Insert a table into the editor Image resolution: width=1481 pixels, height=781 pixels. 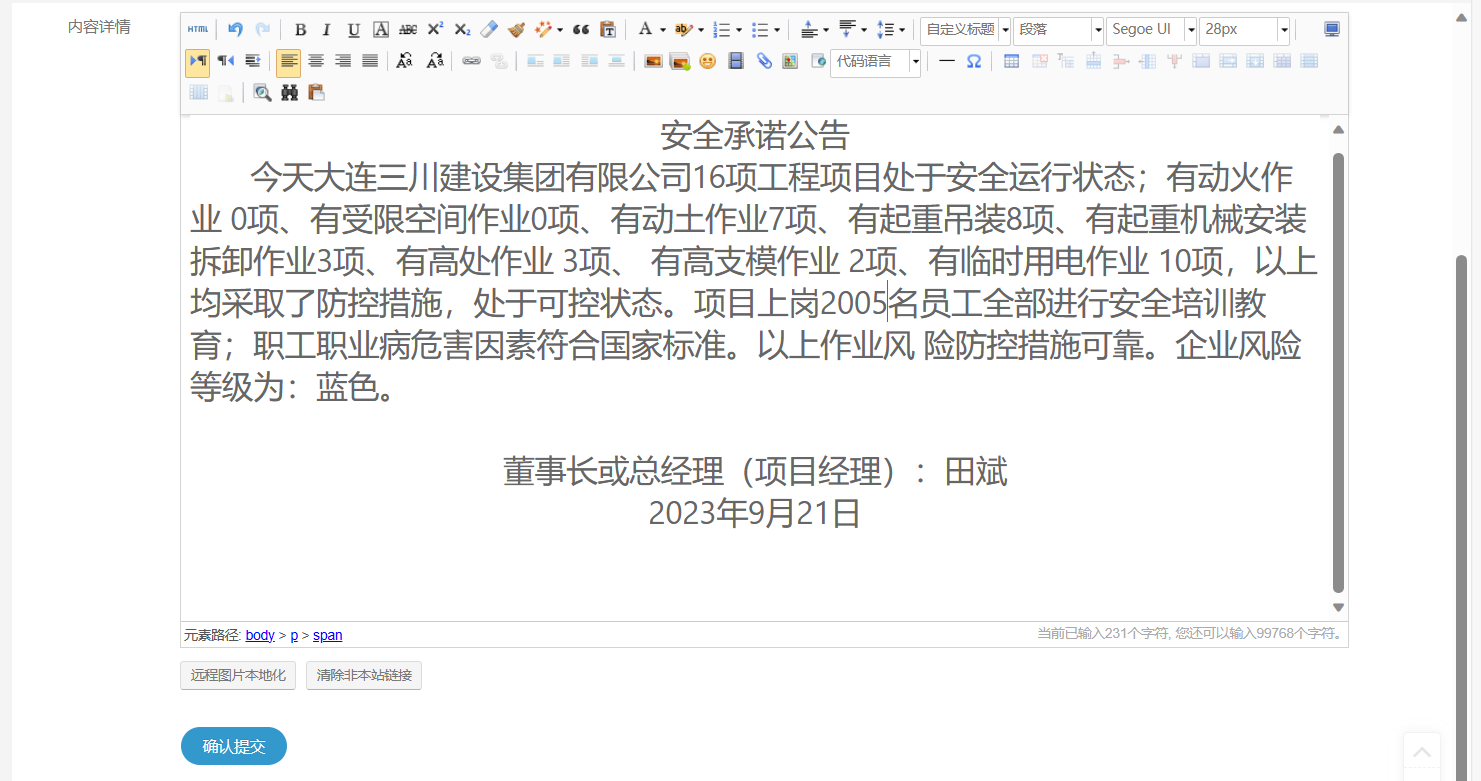coord(1012,62)
